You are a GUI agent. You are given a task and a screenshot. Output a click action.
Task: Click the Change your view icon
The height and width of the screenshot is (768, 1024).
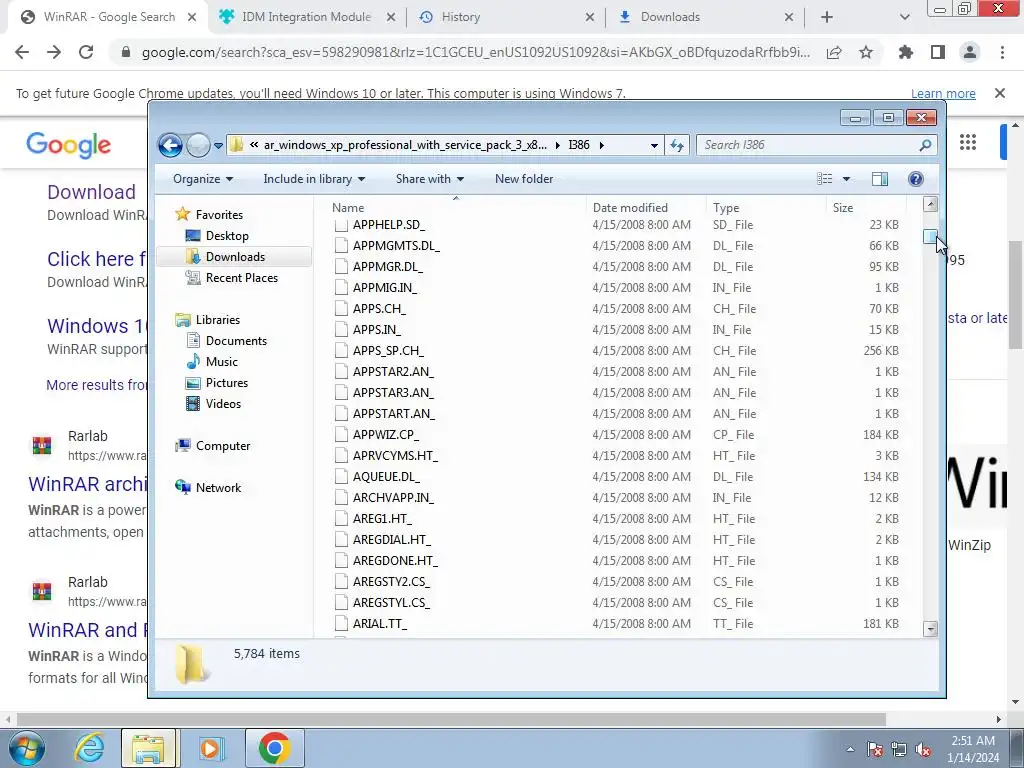825,179
